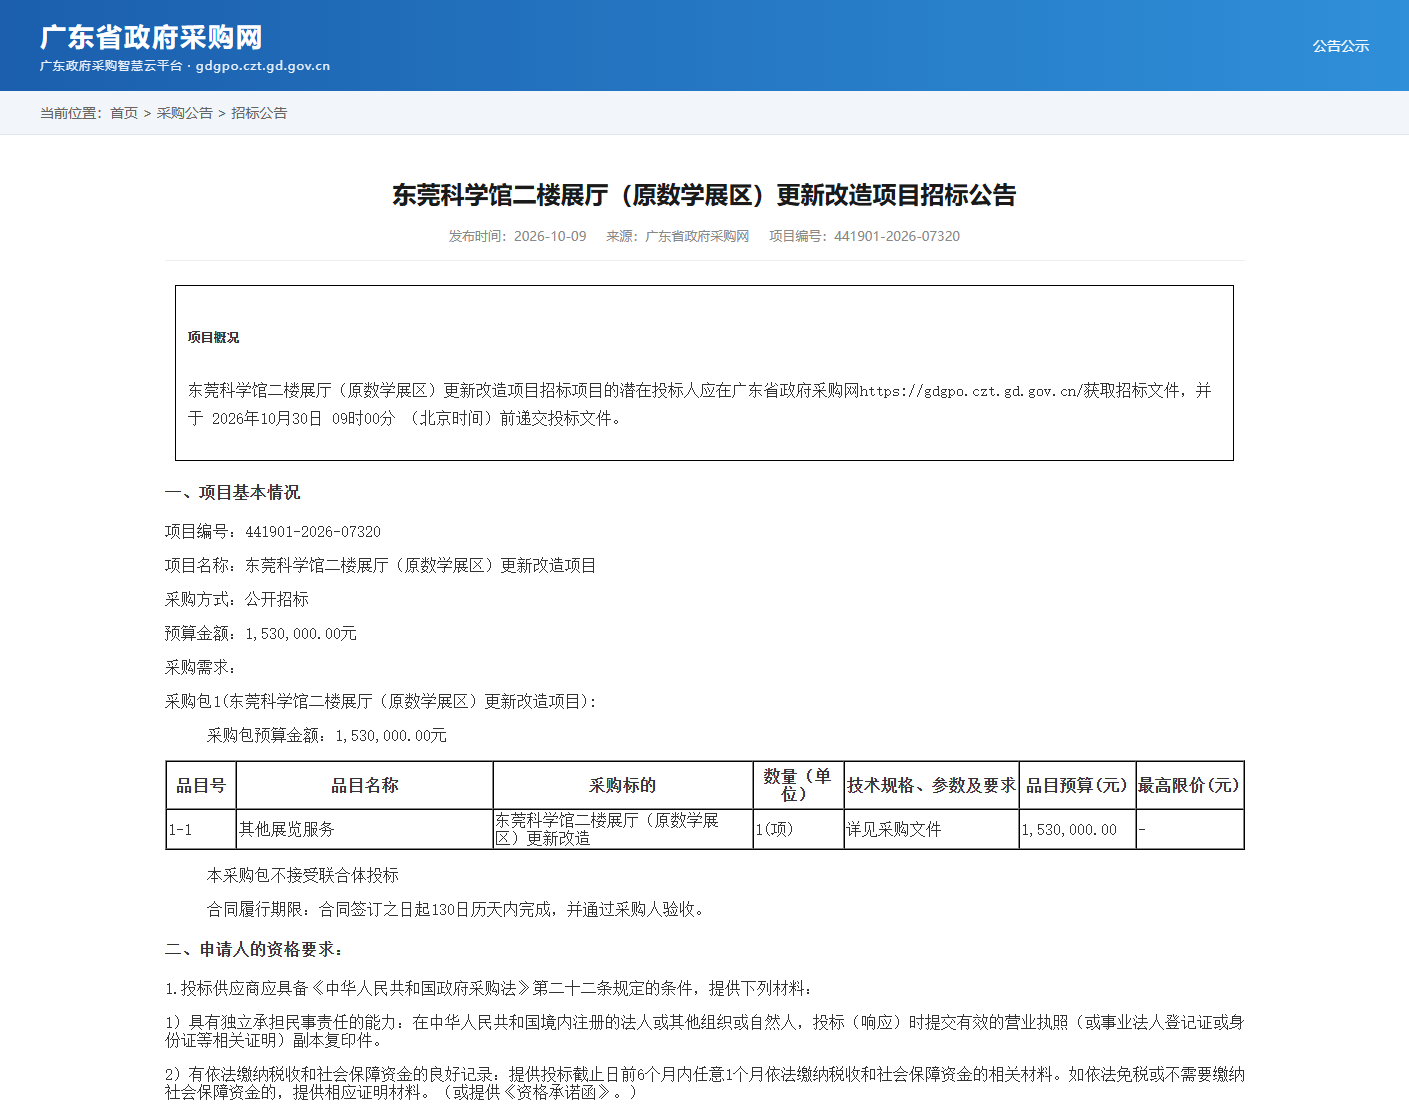Open 采购公告 breadcrumb link

(x=185, y=113)
